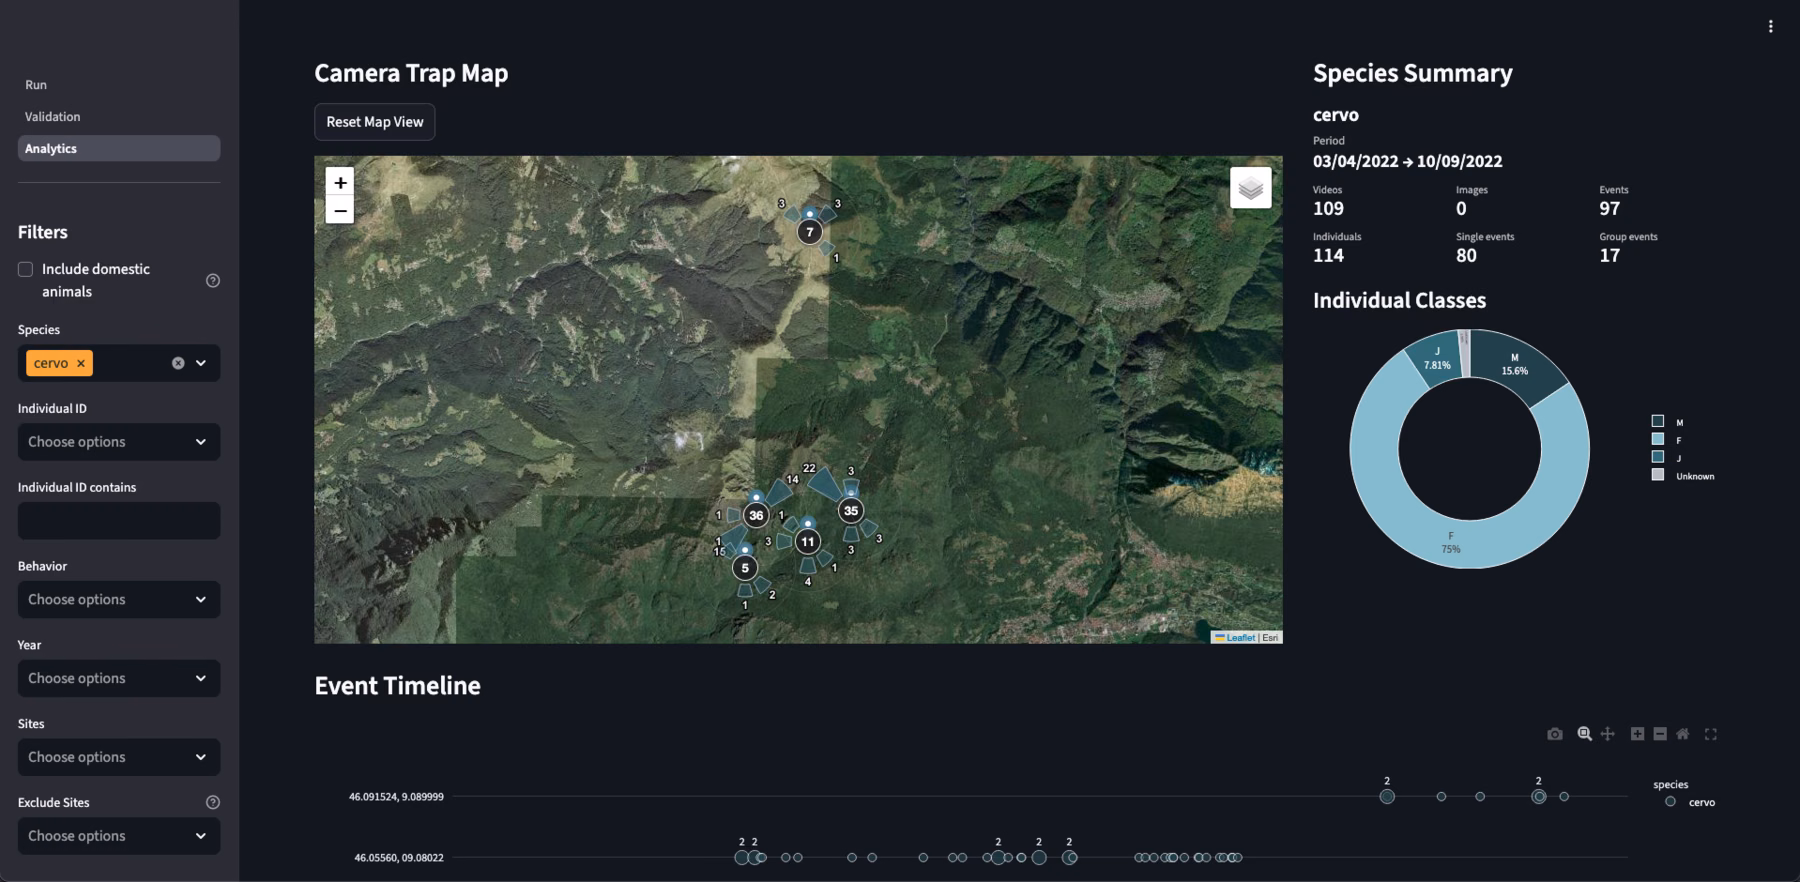This screenshot has width=1800, height=882.
Task: Open camera site marker labeled 11
Action: click(x=808, y=542)
